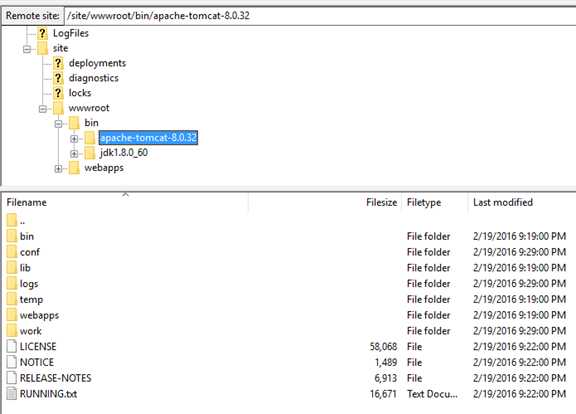Viewport: 576px width, 414px height.
Task: Click the 16,671 filesize value
Action: 383,394
